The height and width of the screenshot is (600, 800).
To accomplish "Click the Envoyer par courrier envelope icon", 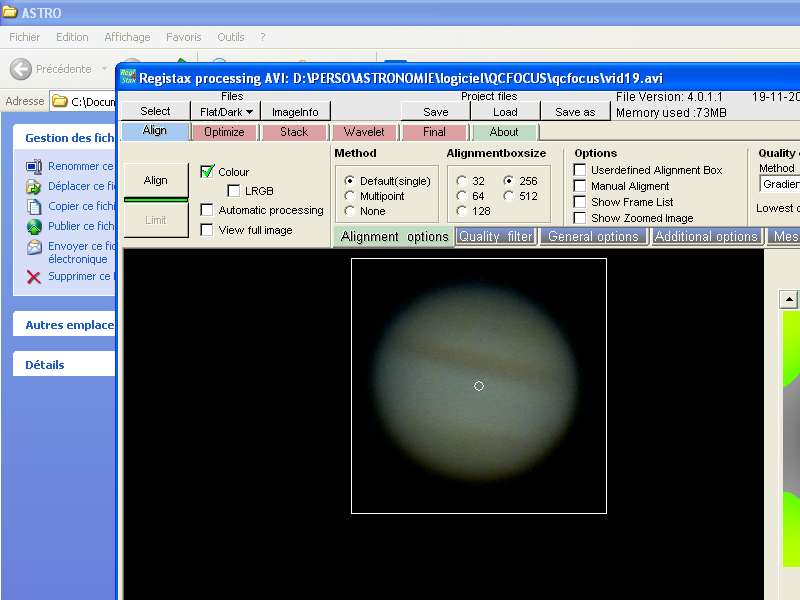I will pyautogui.click(x=34, y=247).
